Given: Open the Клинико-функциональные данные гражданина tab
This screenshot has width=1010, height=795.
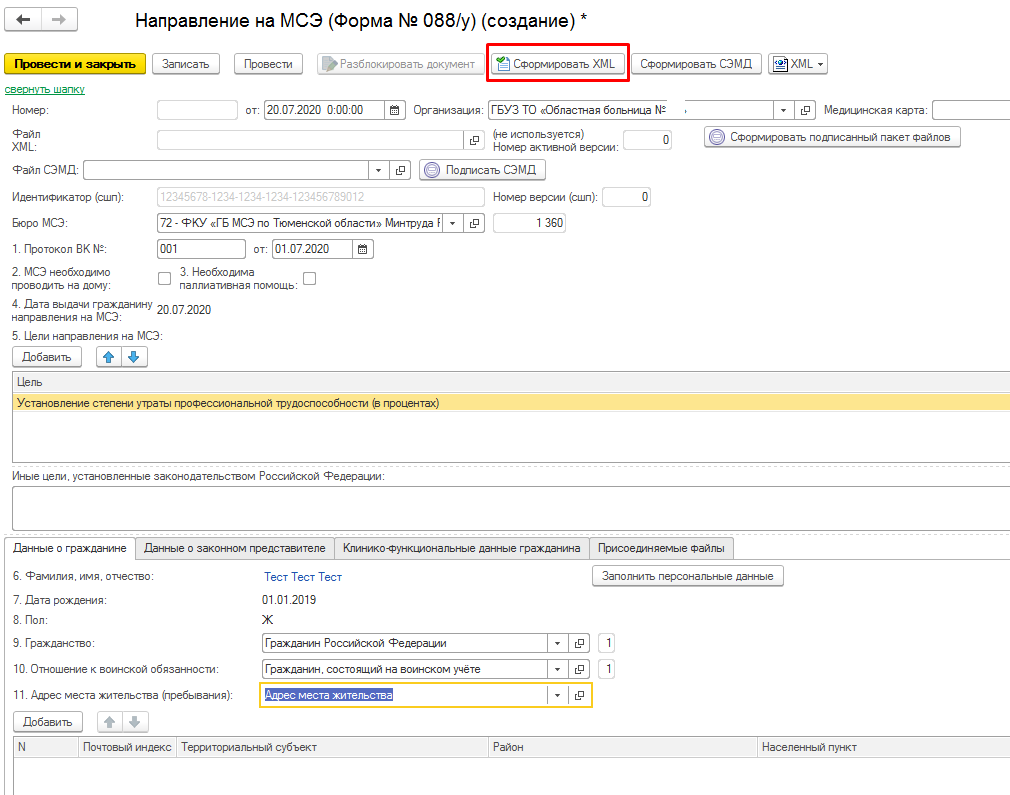Looking at the screenshot, I should (x=461, y=548).
